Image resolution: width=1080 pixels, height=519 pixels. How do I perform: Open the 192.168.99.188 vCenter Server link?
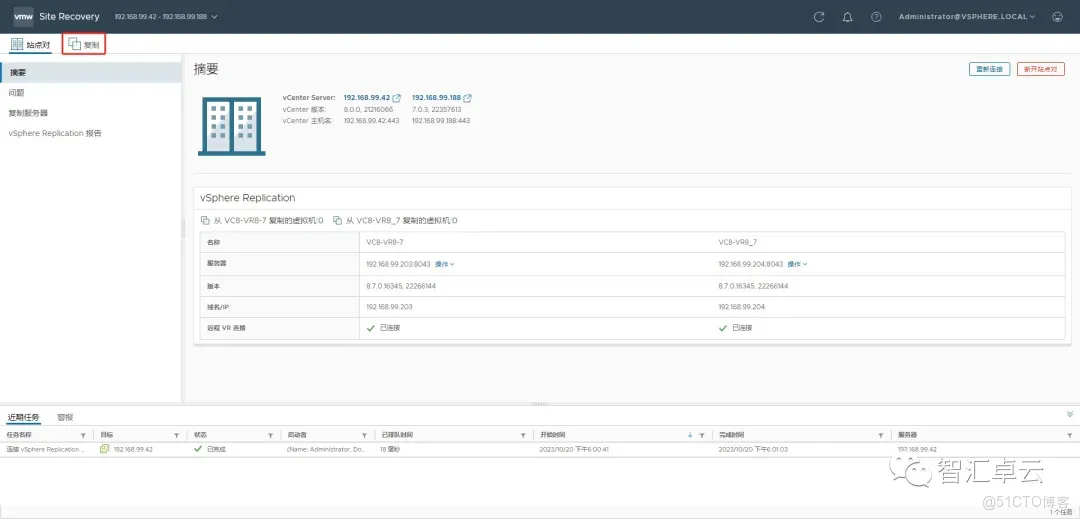[x=437, y=98]
